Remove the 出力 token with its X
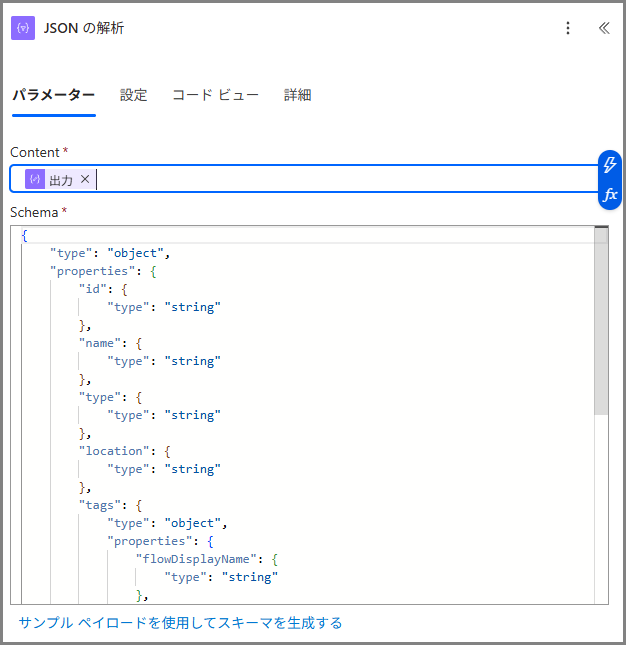 [x=85, y=179]
